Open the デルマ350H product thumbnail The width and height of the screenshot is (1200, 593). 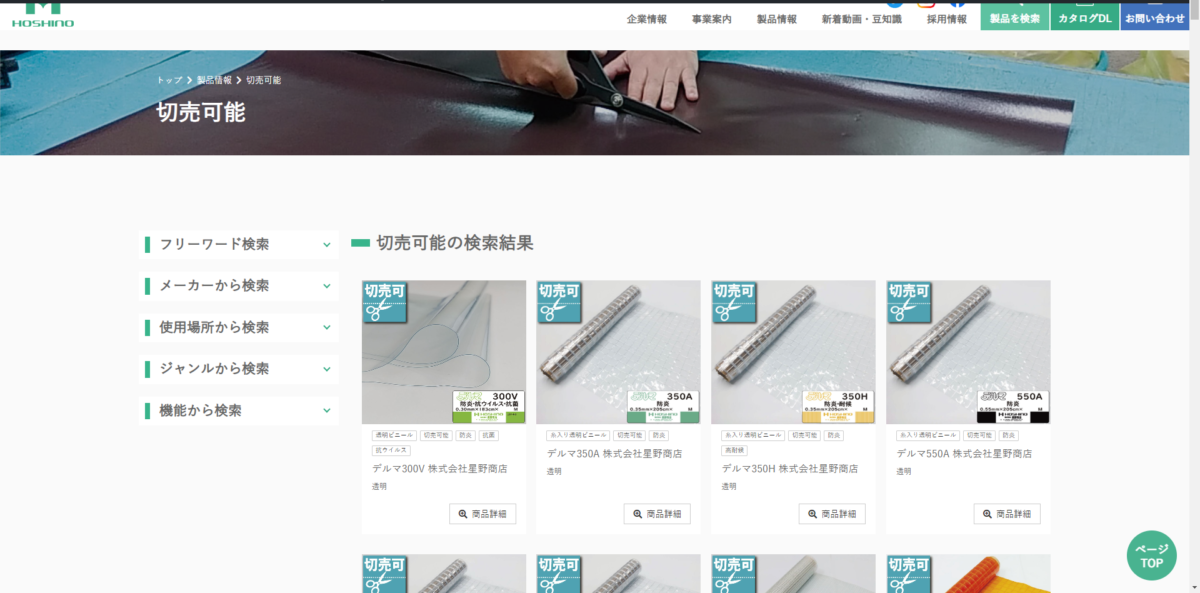794,352
